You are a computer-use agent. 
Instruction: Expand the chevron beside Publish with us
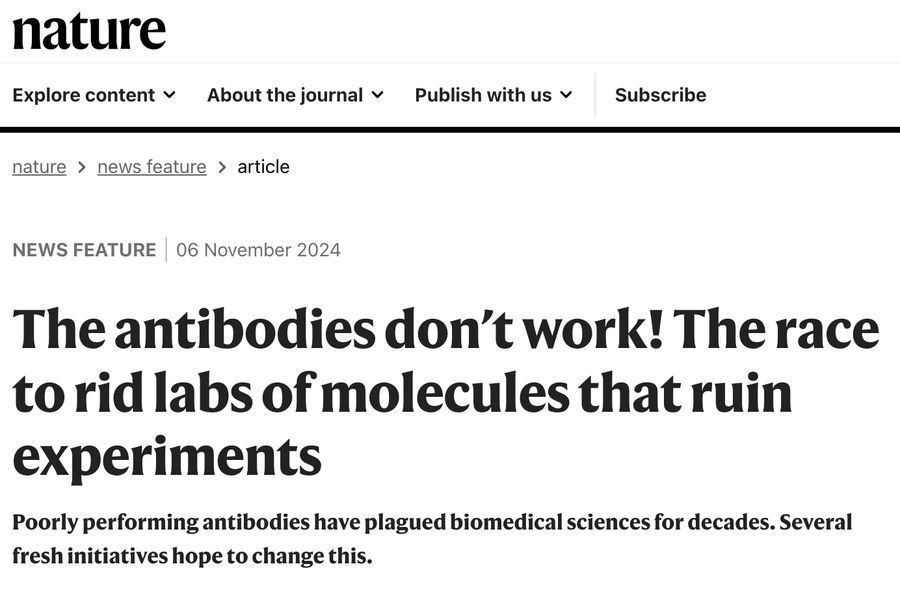tap(566, 95)
